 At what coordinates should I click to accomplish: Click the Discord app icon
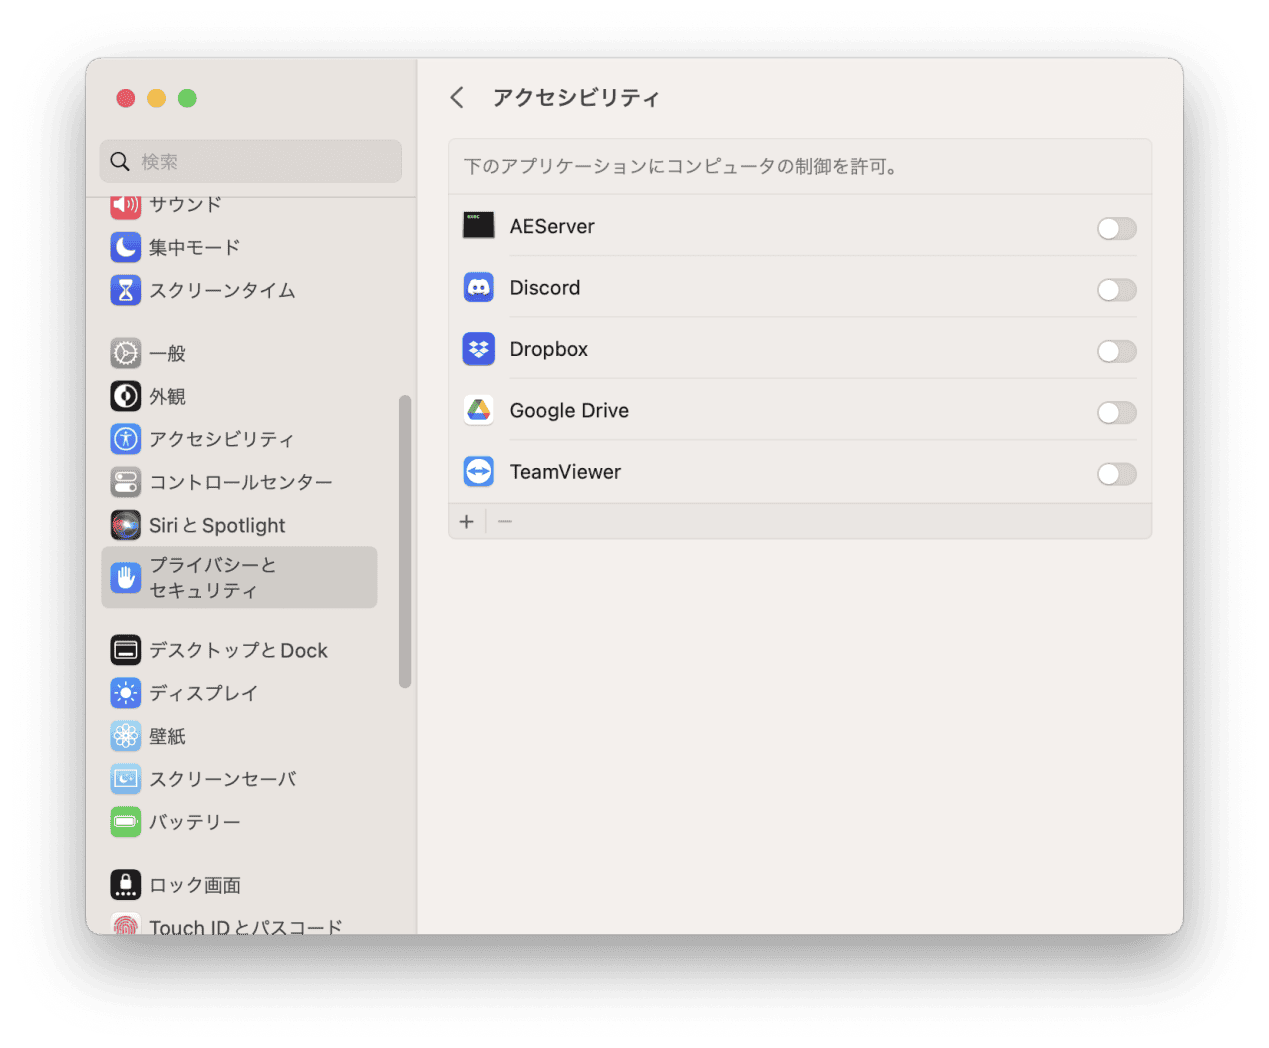(479, 288)
